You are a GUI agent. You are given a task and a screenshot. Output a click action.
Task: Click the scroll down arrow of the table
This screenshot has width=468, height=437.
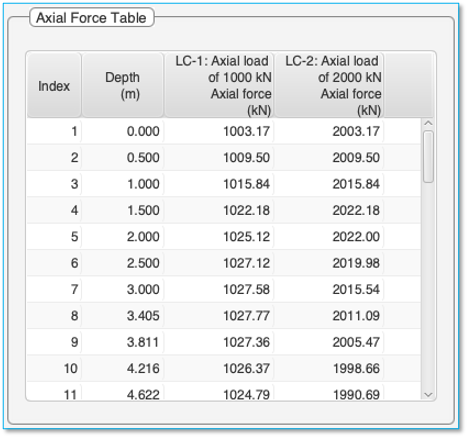[x=428, y=395]
